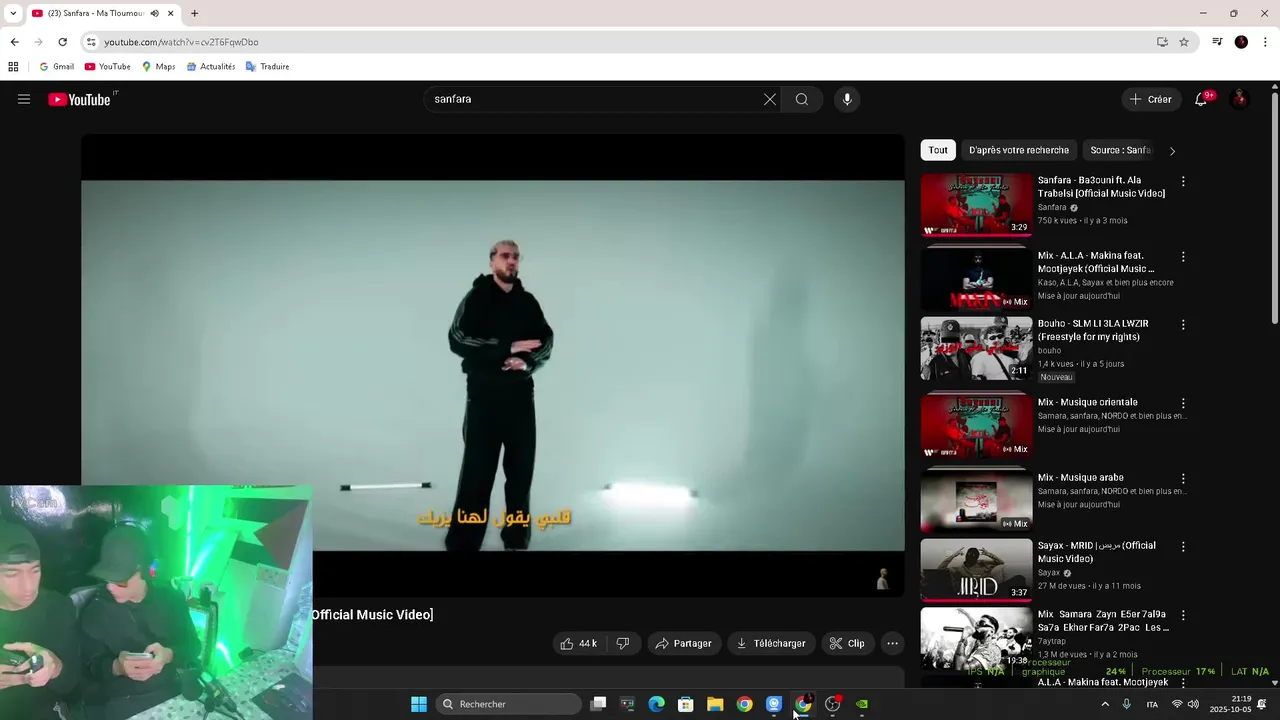Show hidden system tray icons
Viewport: 1280px width, 720px height.
pos(1105,704)
